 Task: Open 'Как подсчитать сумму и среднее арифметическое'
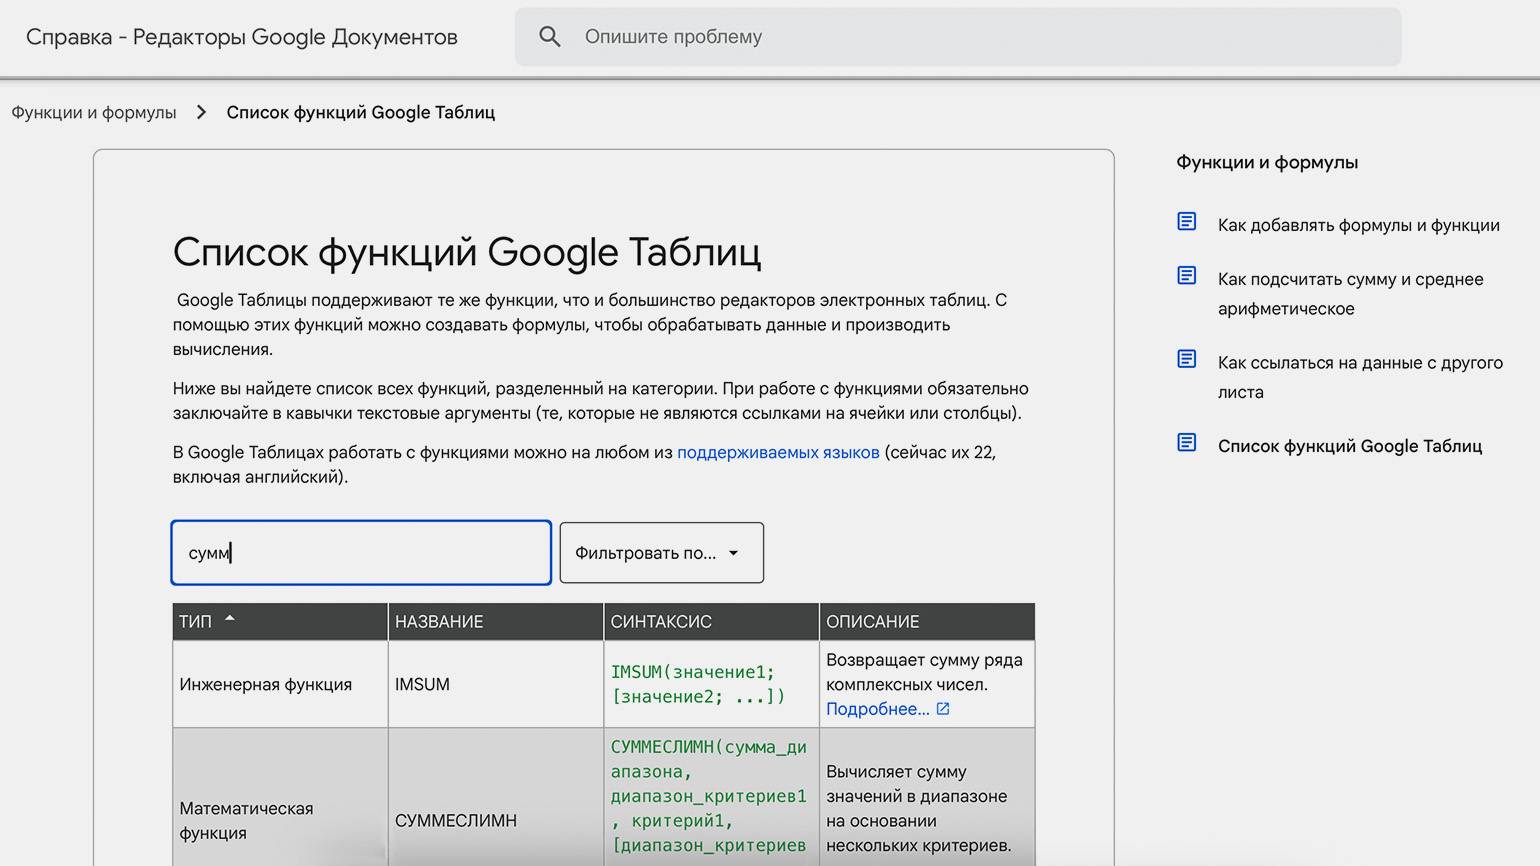click(x=1350, y=294)
